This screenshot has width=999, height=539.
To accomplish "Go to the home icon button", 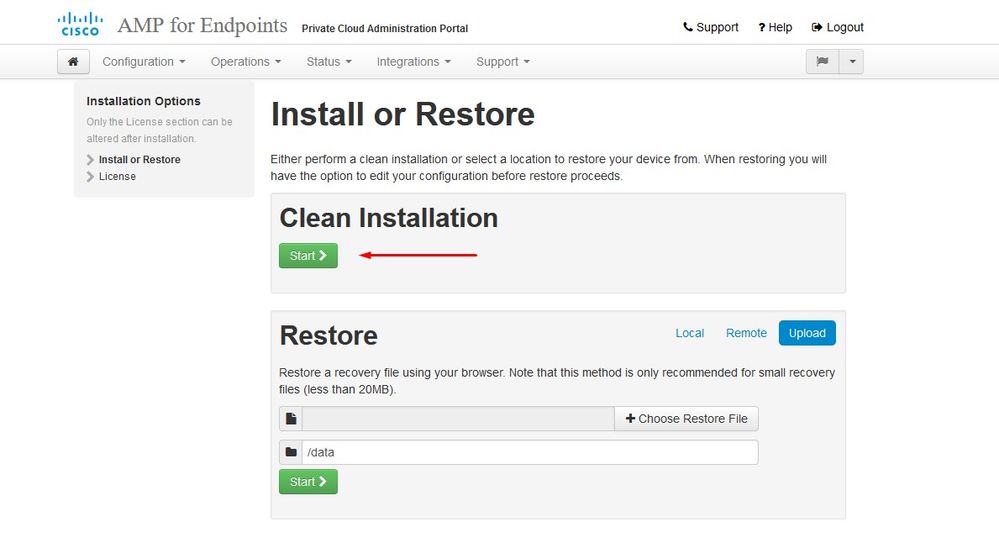I will tap(73, 62).
